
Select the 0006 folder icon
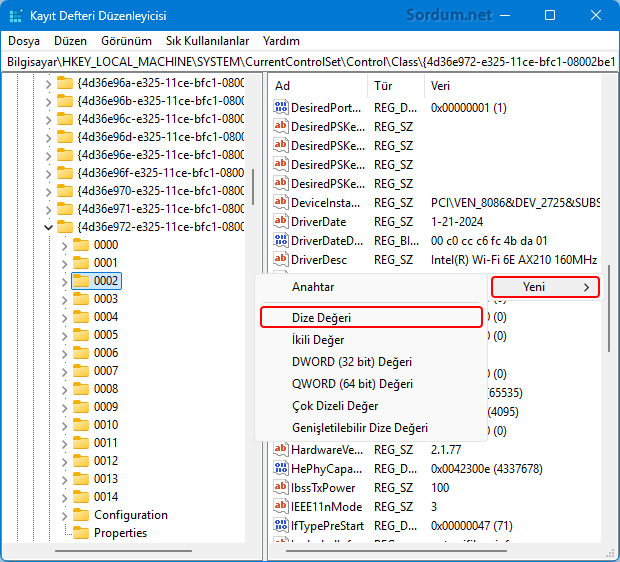pyautogui.click(x=81, y=352)
